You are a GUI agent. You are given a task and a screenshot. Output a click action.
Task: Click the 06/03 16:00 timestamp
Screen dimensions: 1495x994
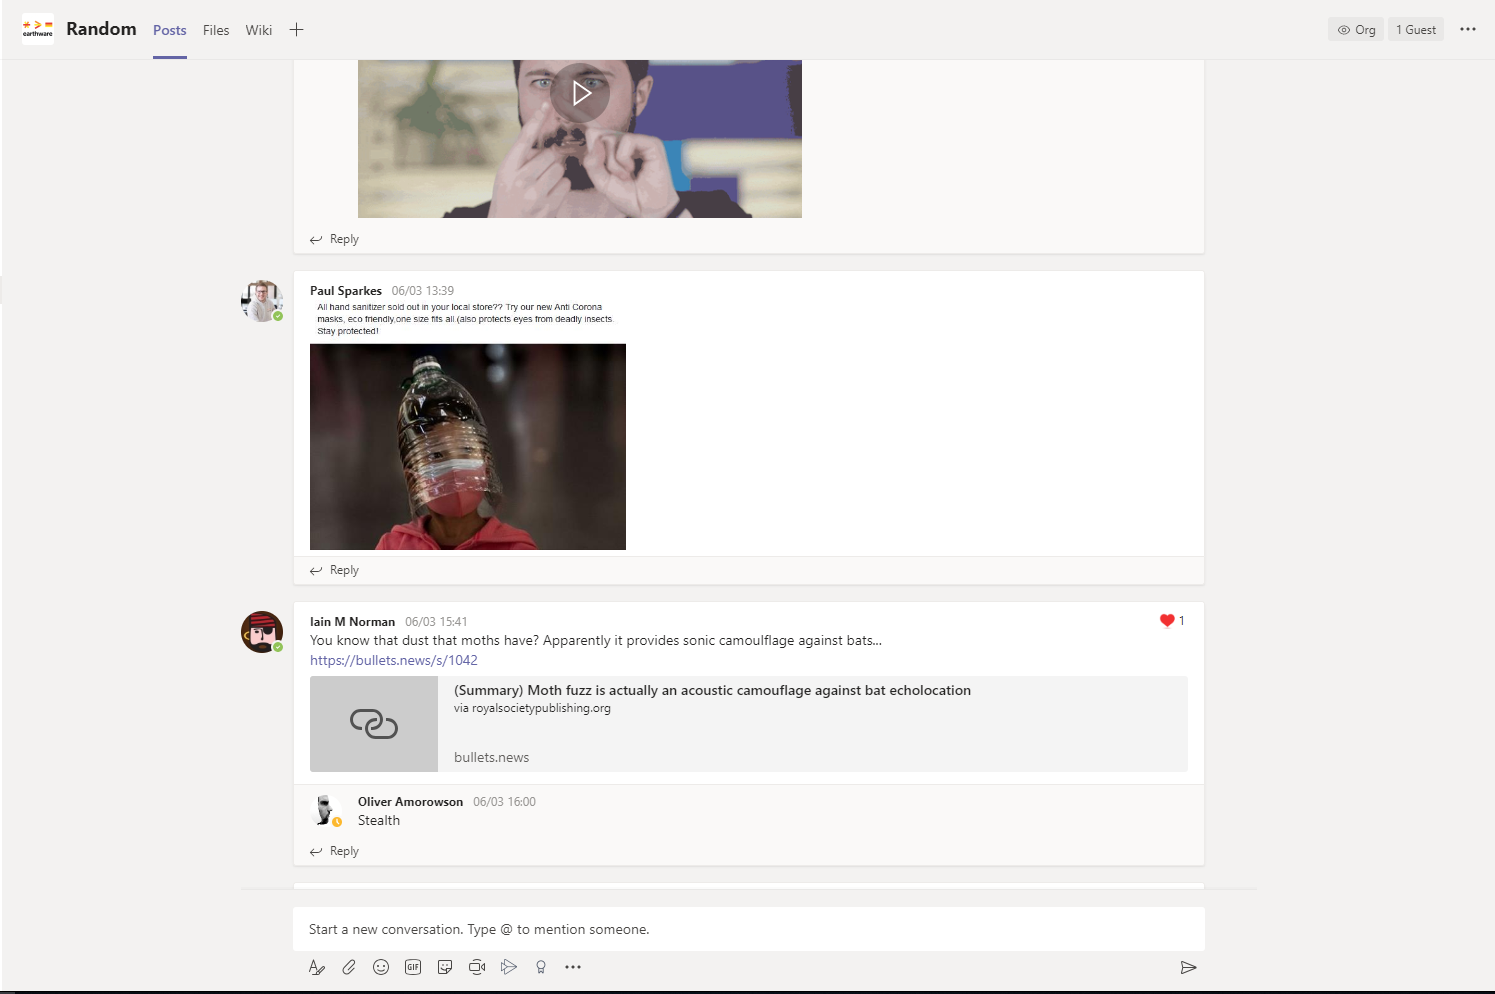(x=504, y=802)
